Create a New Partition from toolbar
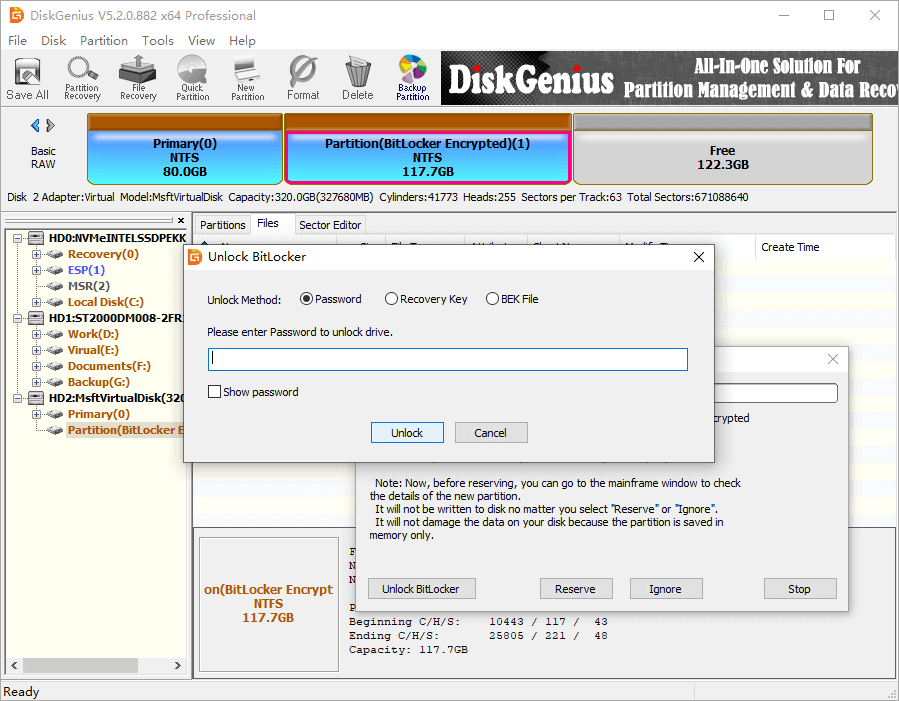This screenshot has height=701, width=899. click(247, 78)
